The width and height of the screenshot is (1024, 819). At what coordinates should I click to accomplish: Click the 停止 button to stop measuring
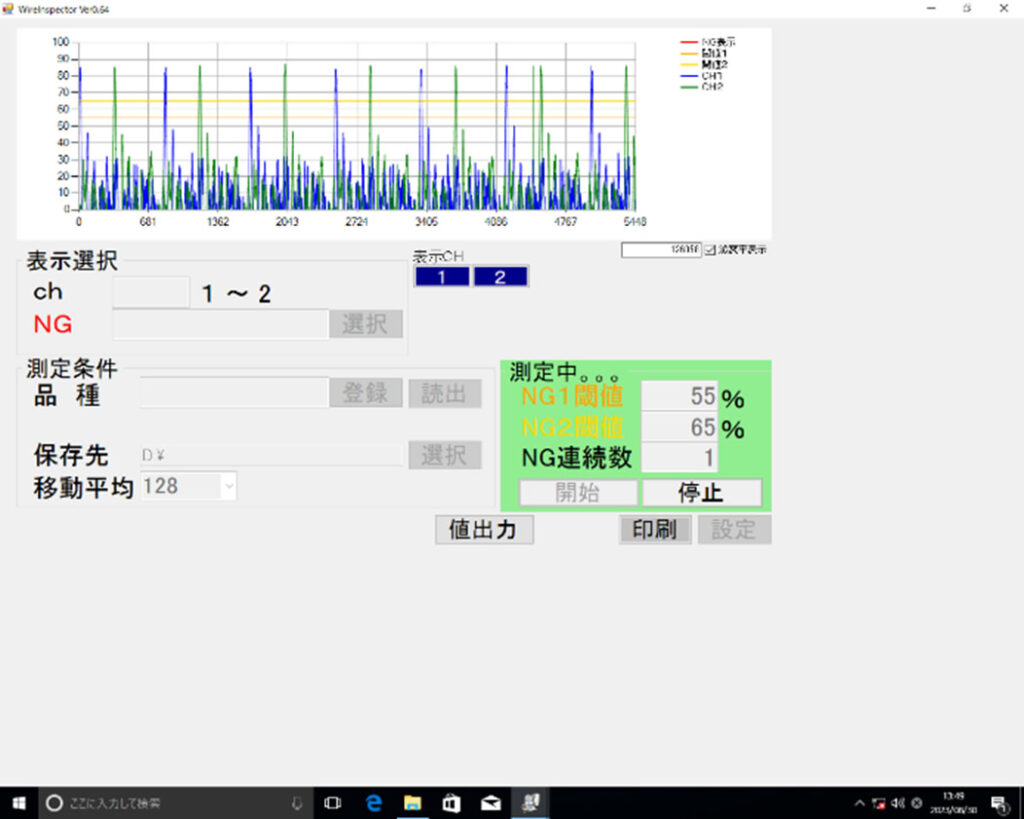pyautogui.click(x=701, y=493)
